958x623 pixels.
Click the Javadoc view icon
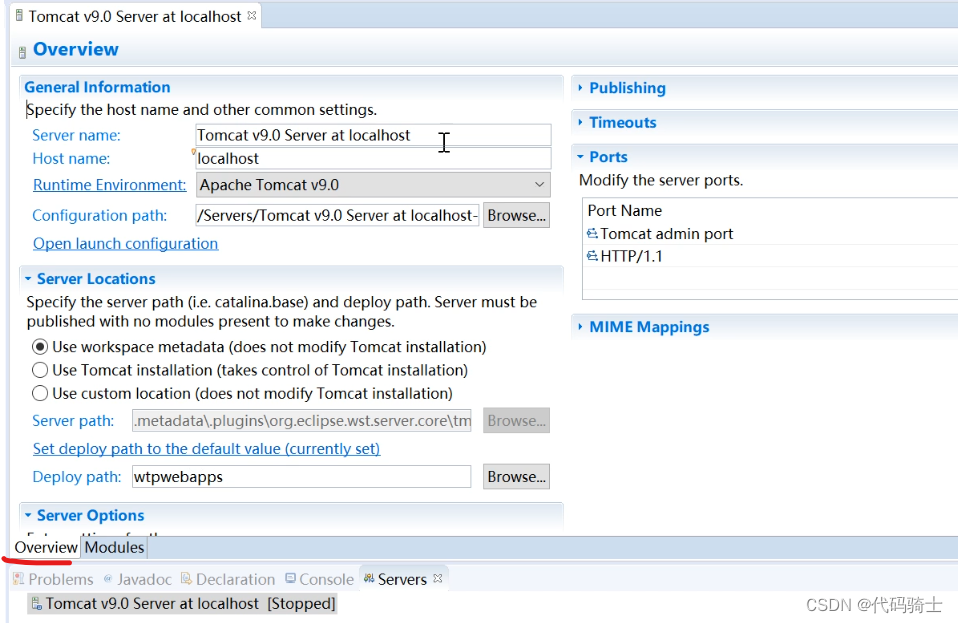(108, 579)
